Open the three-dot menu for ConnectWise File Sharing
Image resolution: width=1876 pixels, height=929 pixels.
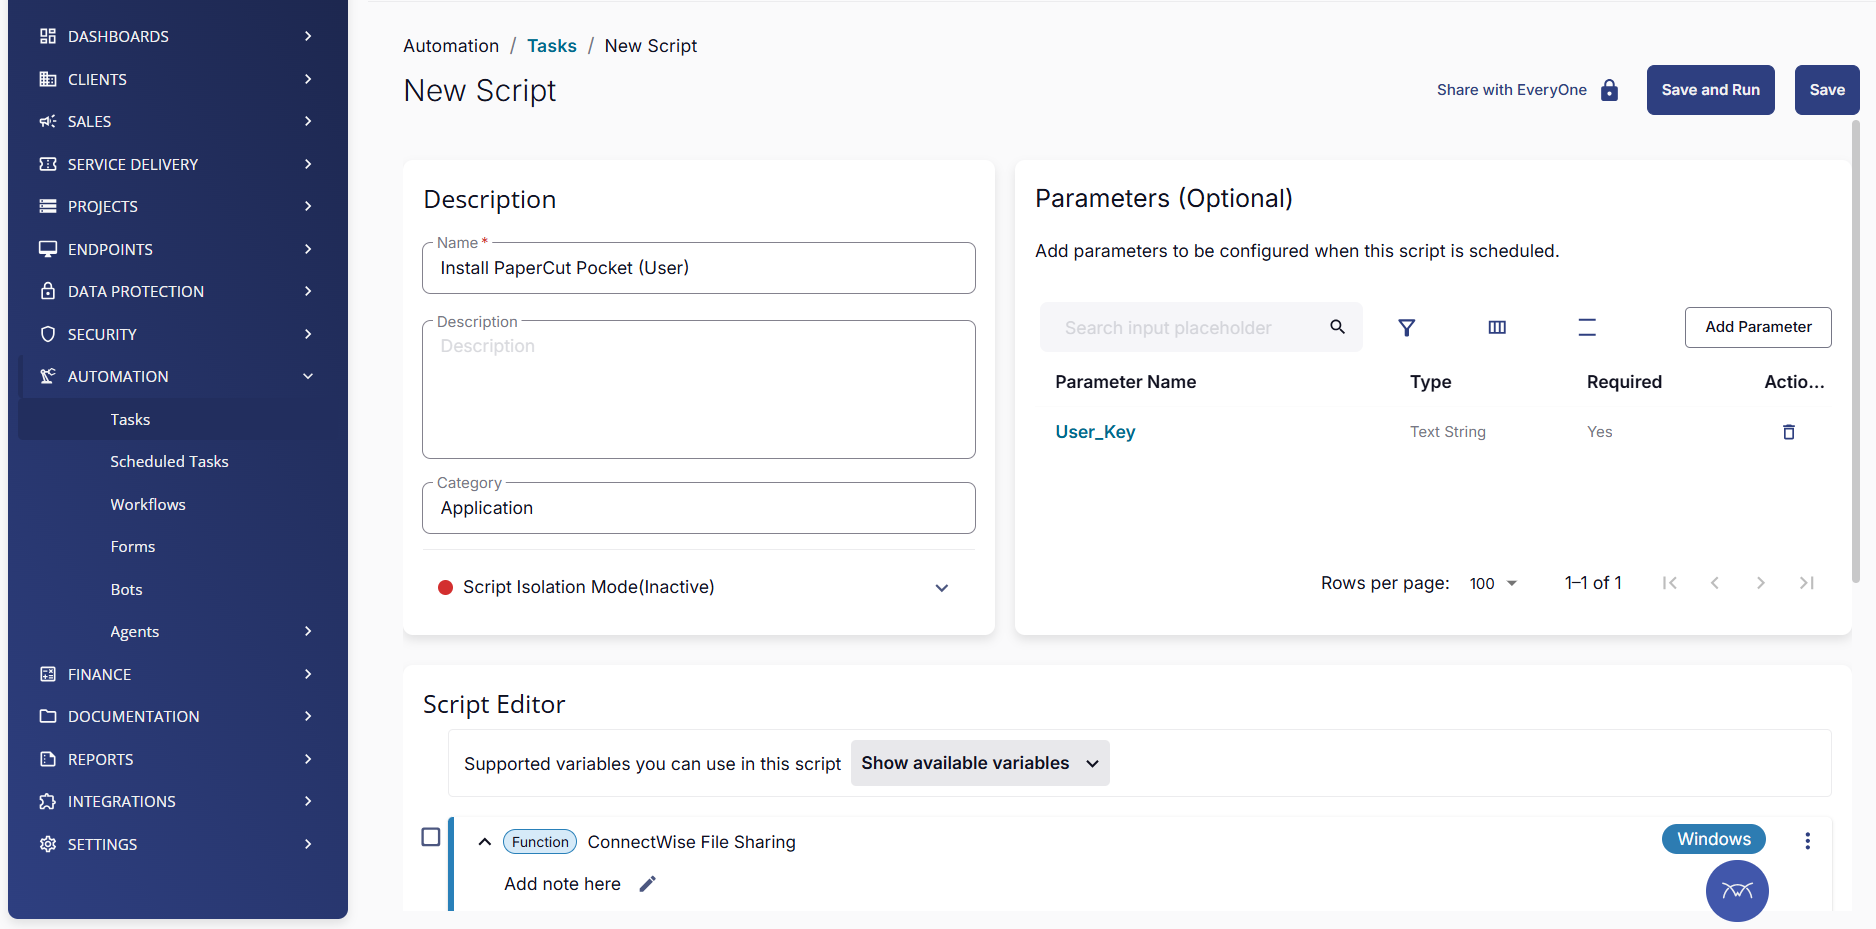1807,841
